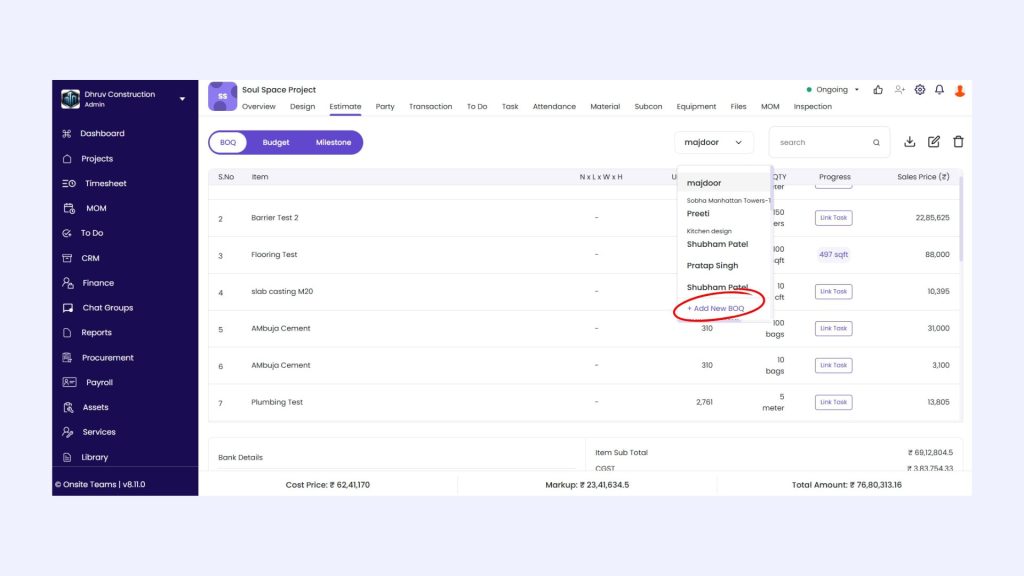
Task: Click the edit pencil icon in toolbar
Action: coord(934,142)
